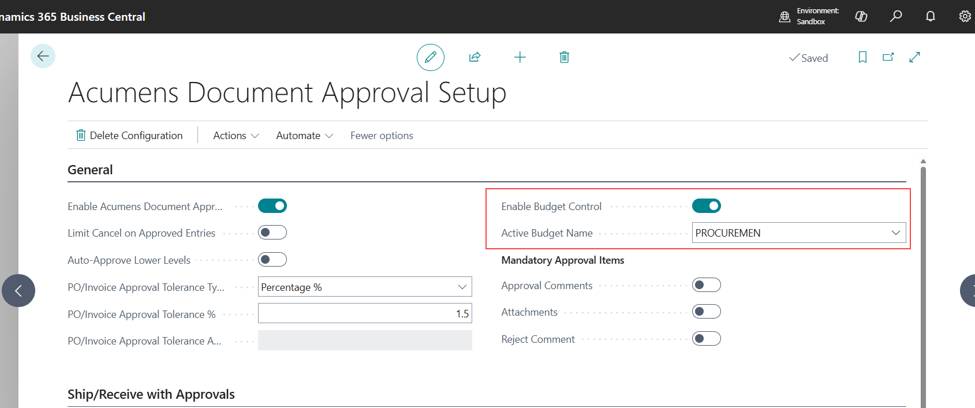The image size is (975, 408).
Task: Click the Environment Sandbox indicator
Action: click(810, 16)
